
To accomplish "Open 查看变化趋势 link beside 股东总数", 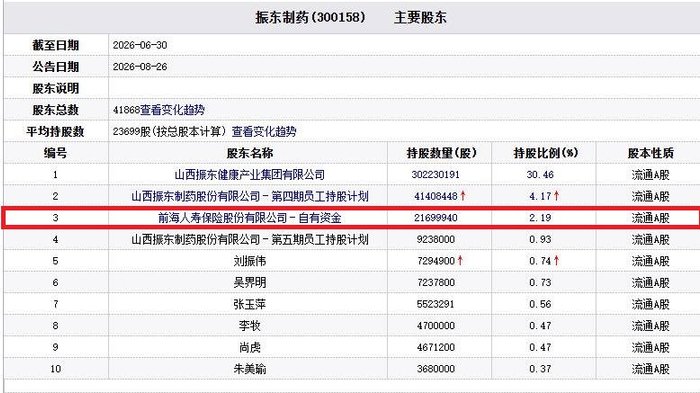I will pos(172,110).
